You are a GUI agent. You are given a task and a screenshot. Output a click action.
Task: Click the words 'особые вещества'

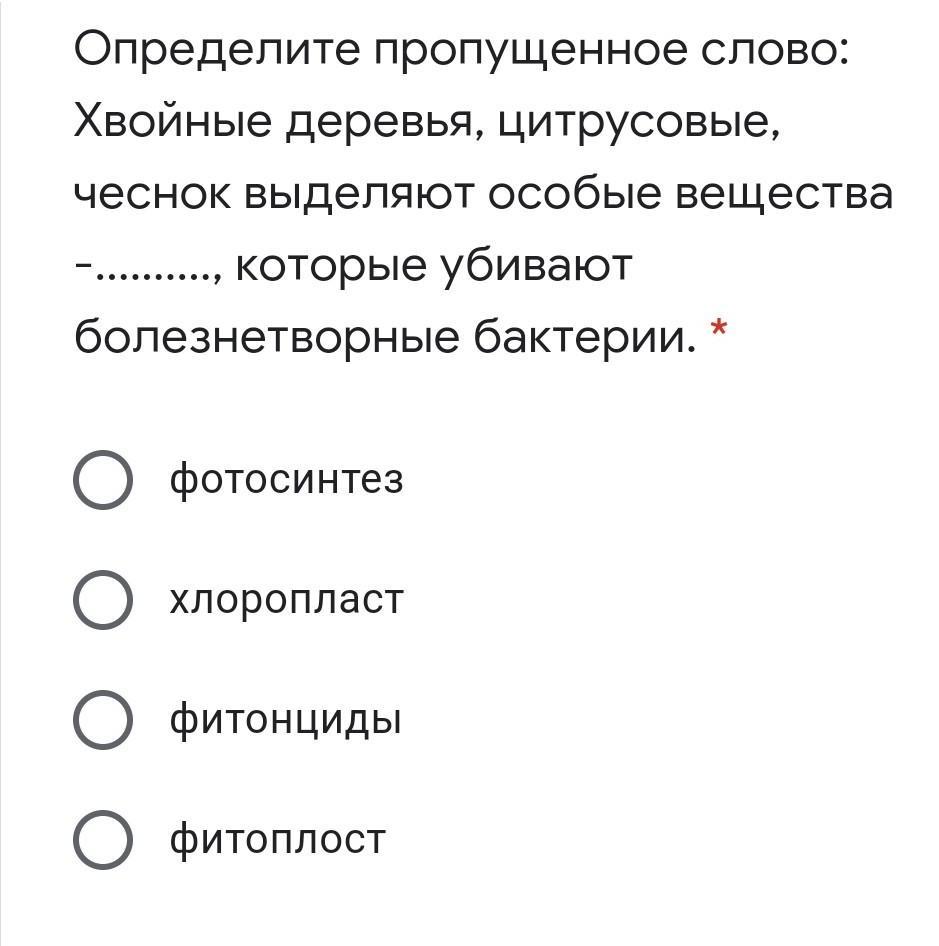(x=690, y=196)
